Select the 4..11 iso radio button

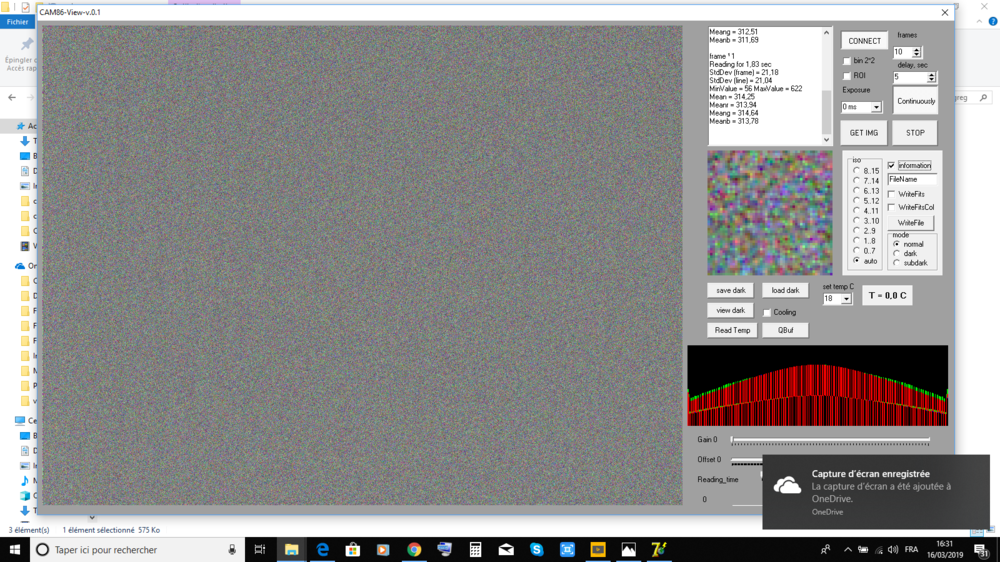pos(857,210)
